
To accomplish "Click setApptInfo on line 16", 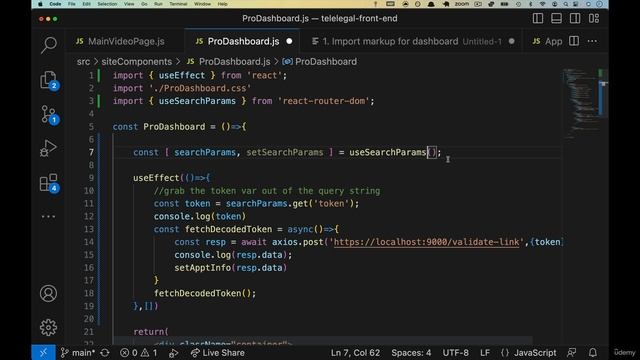I will click(x=202, y=268).
